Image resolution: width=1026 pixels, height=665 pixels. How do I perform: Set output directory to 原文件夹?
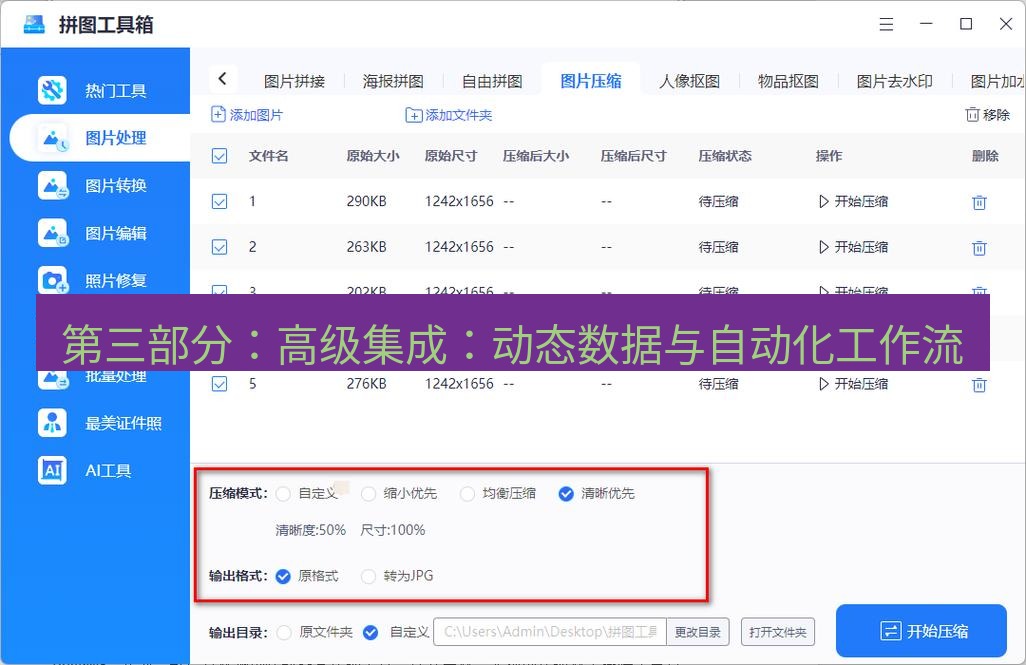click(x=284, y=632)
